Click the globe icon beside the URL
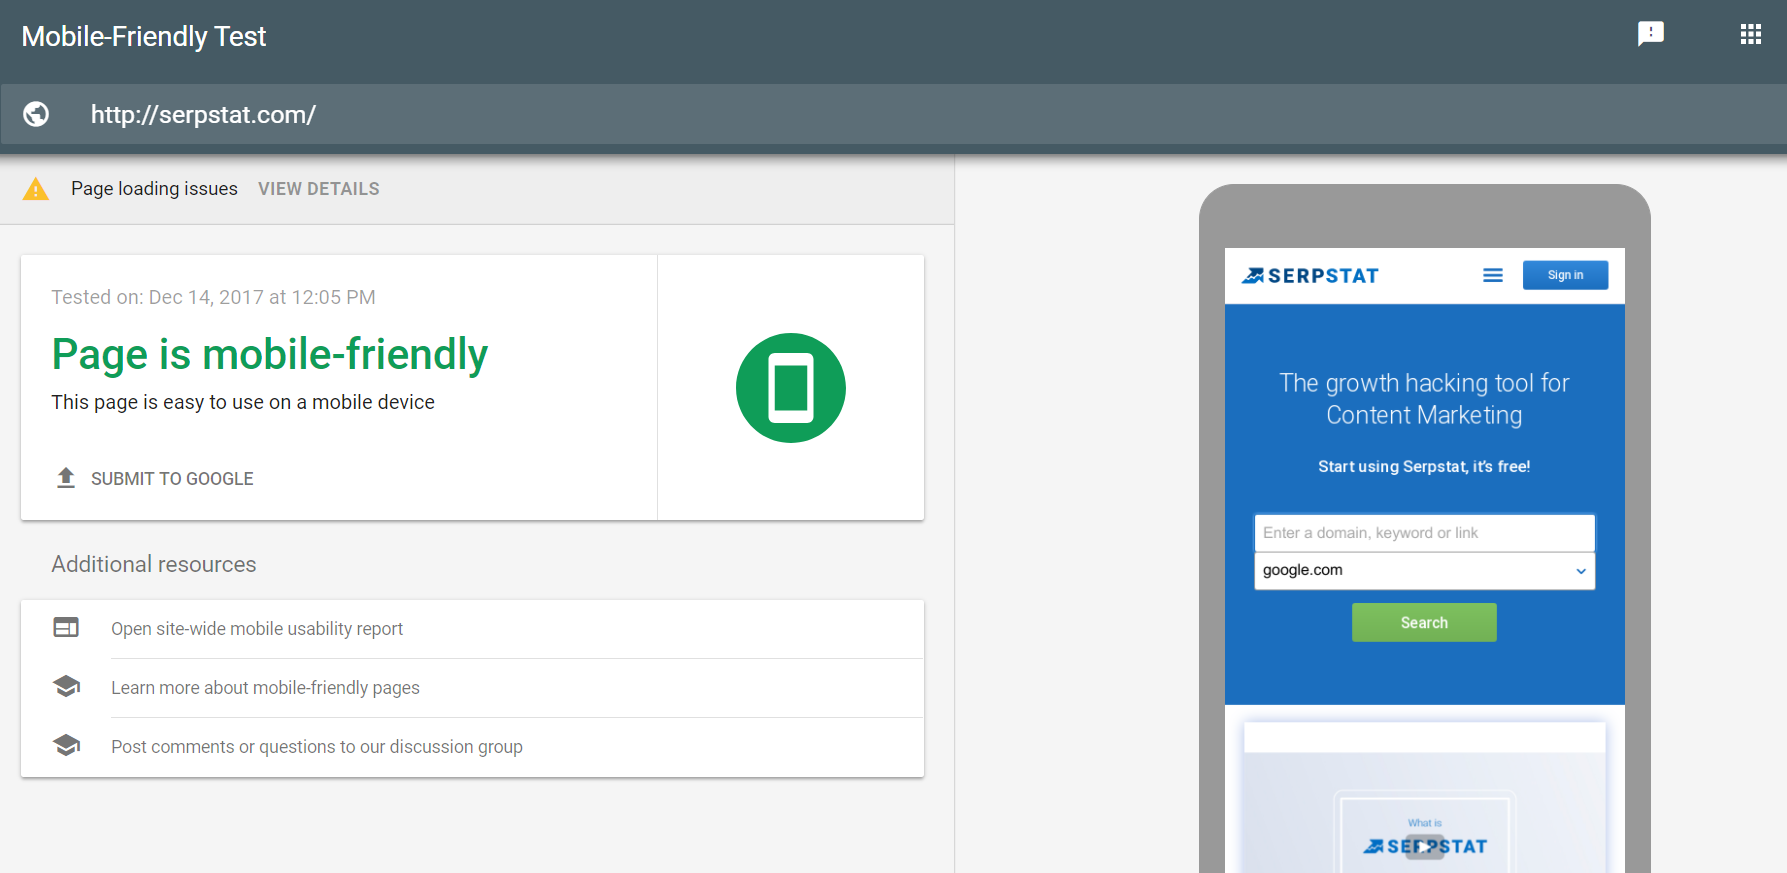 pyautogui.click(x=36, y=114)
